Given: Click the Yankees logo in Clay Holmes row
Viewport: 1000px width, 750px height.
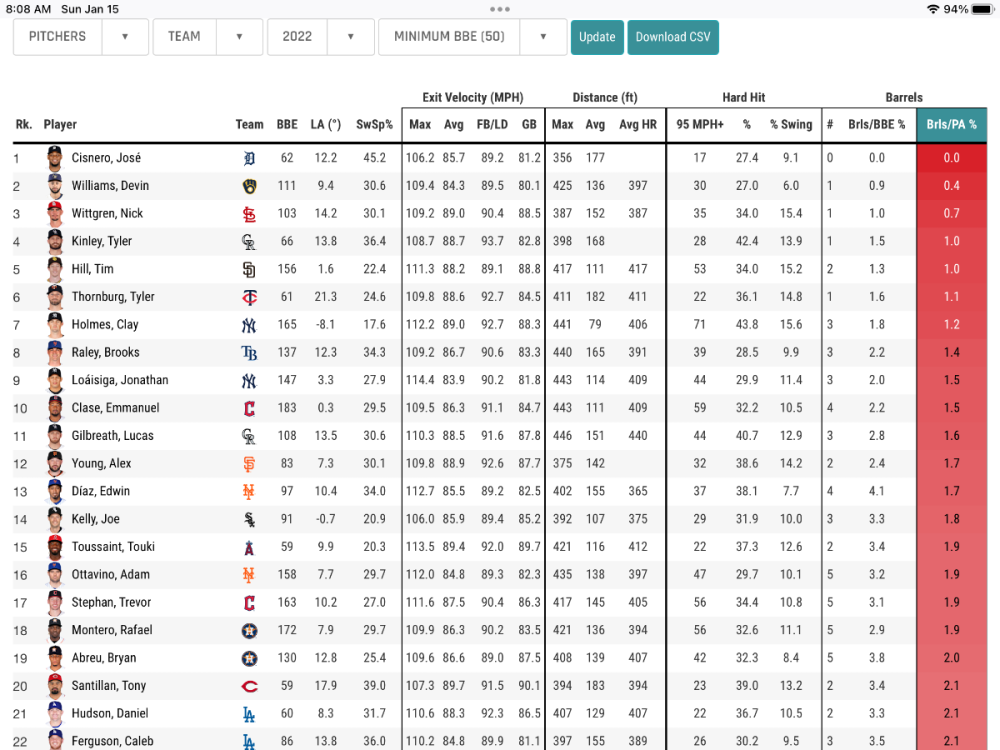Looking at the screenshot, I should click(x=249, y=325).
